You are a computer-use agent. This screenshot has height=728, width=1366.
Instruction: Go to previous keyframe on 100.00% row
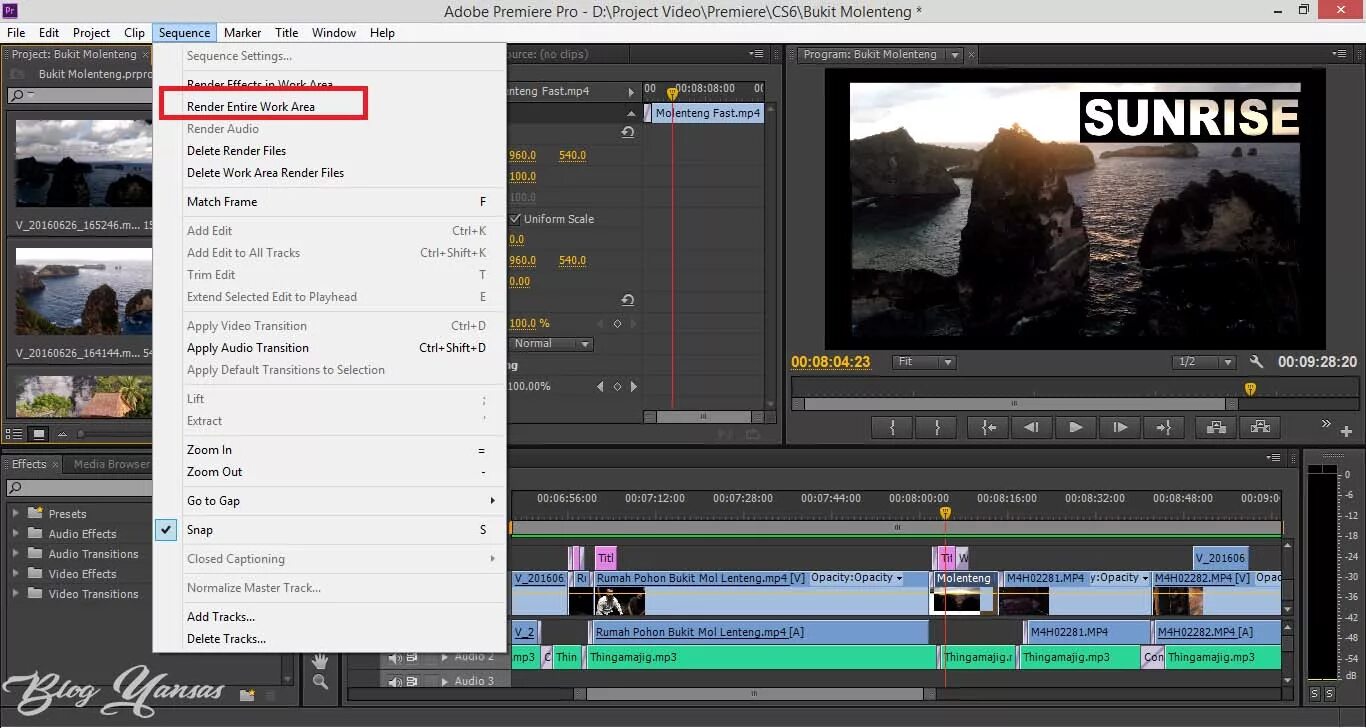[x=600, y=386]
